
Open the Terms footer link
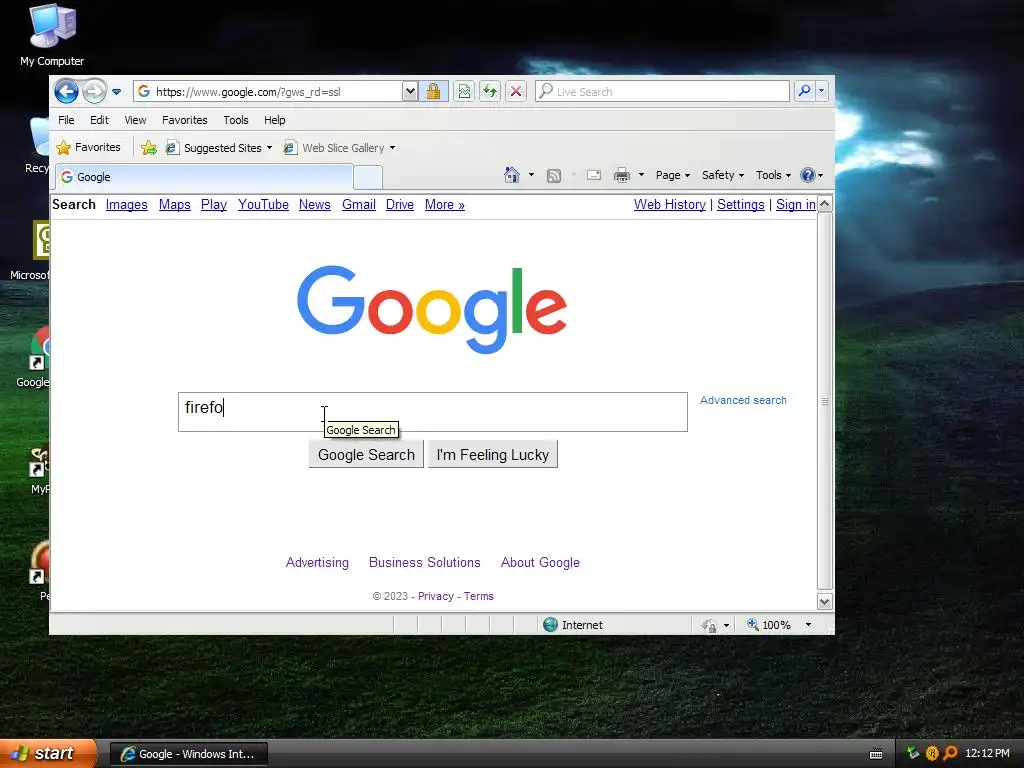(479, 596)
